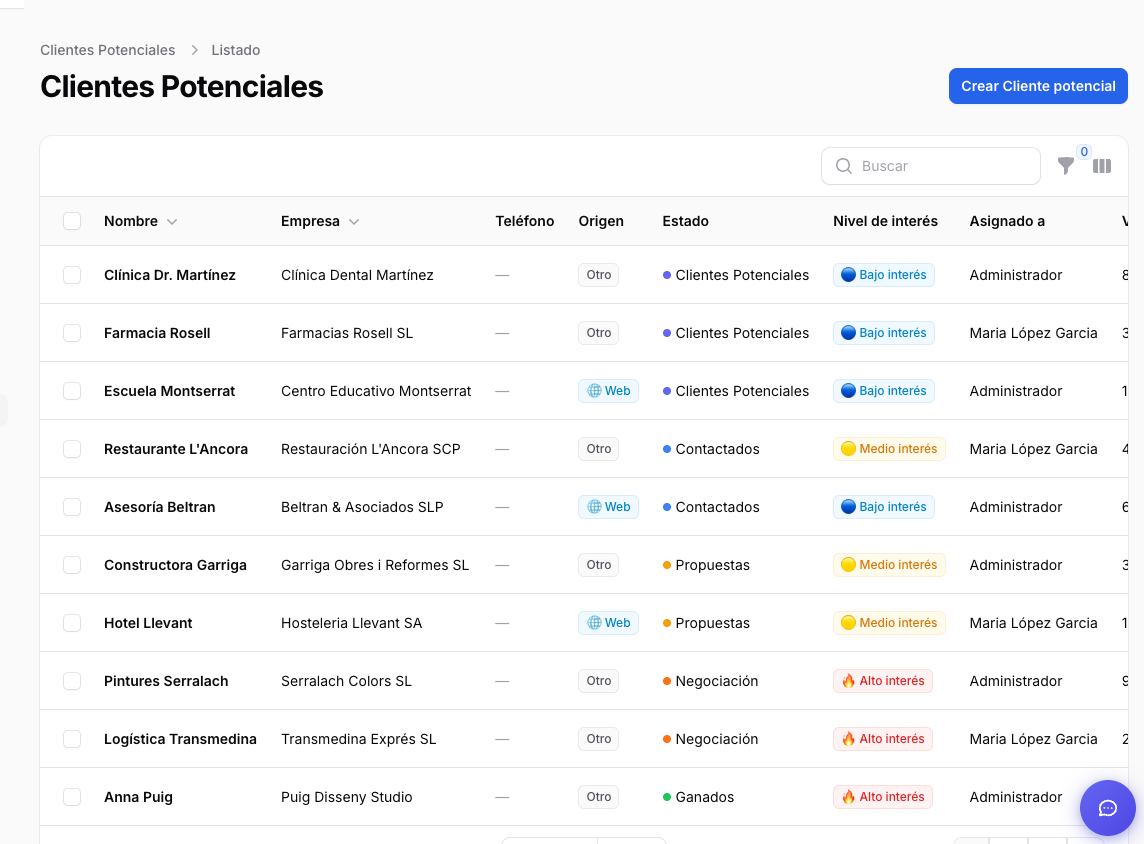Click the Transmedina Exprés SL cell
Image resolution: width=1144 pixels, height=844 pixels.
click(358, 739)
